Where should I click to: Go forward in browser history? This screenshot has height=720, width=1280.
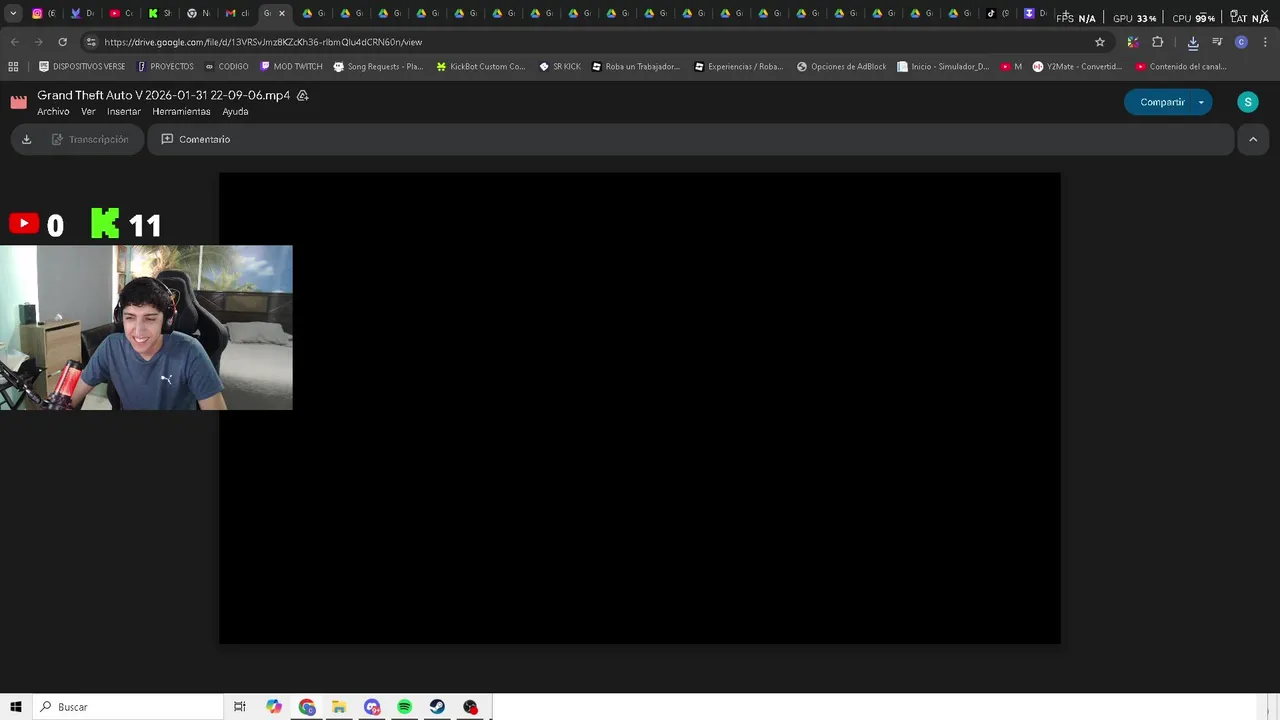39,42
